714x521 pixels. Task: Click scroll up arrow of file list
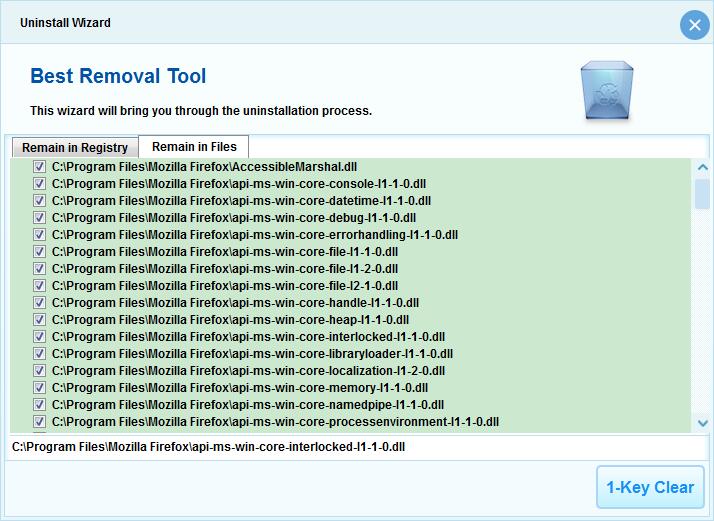click(703, 167)
